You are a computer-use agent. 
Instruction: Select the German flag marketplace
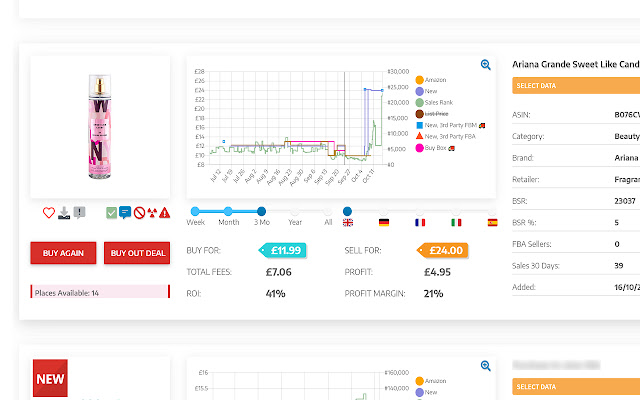pos(384,222)
